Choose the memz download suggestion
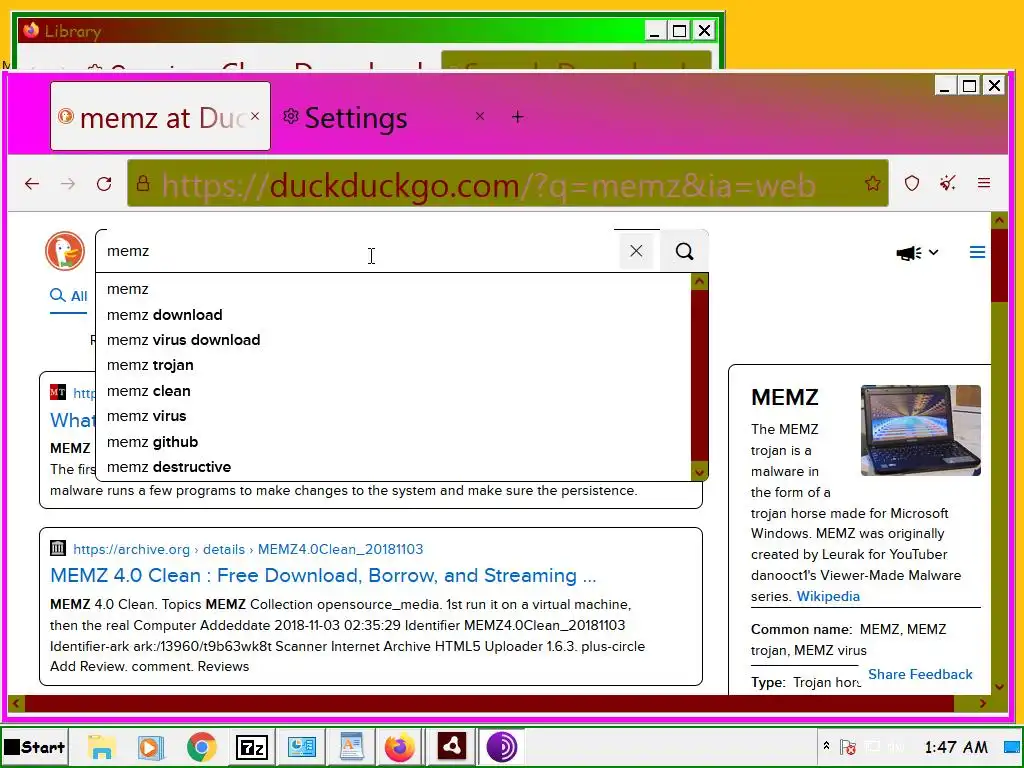The image size is (1024, 768). click(393, 315)
